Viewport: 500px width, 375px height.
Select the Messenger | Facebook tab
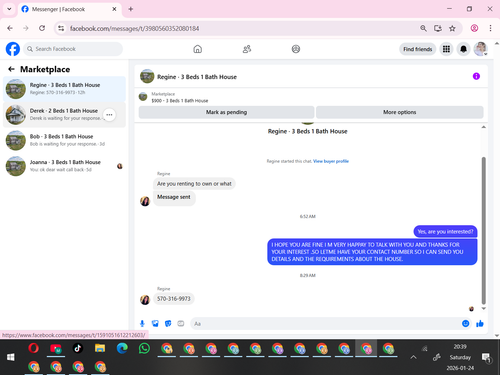coord(69,9)
